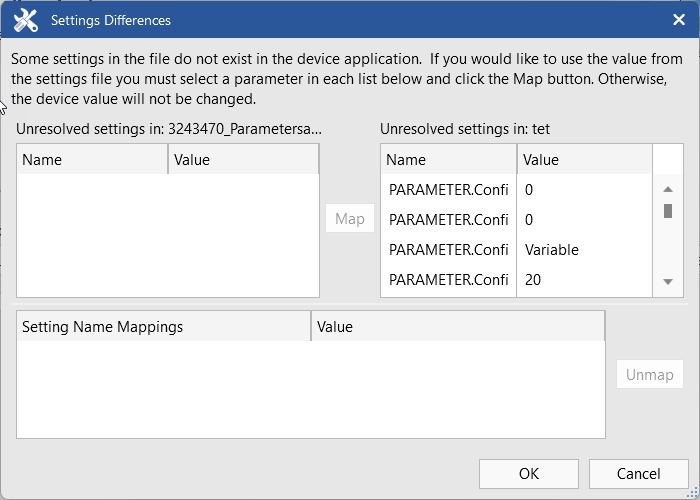The image size is (700, 500).
Task: Select PARAMETER.Confi row with value Variable
Action: point(449,250)
